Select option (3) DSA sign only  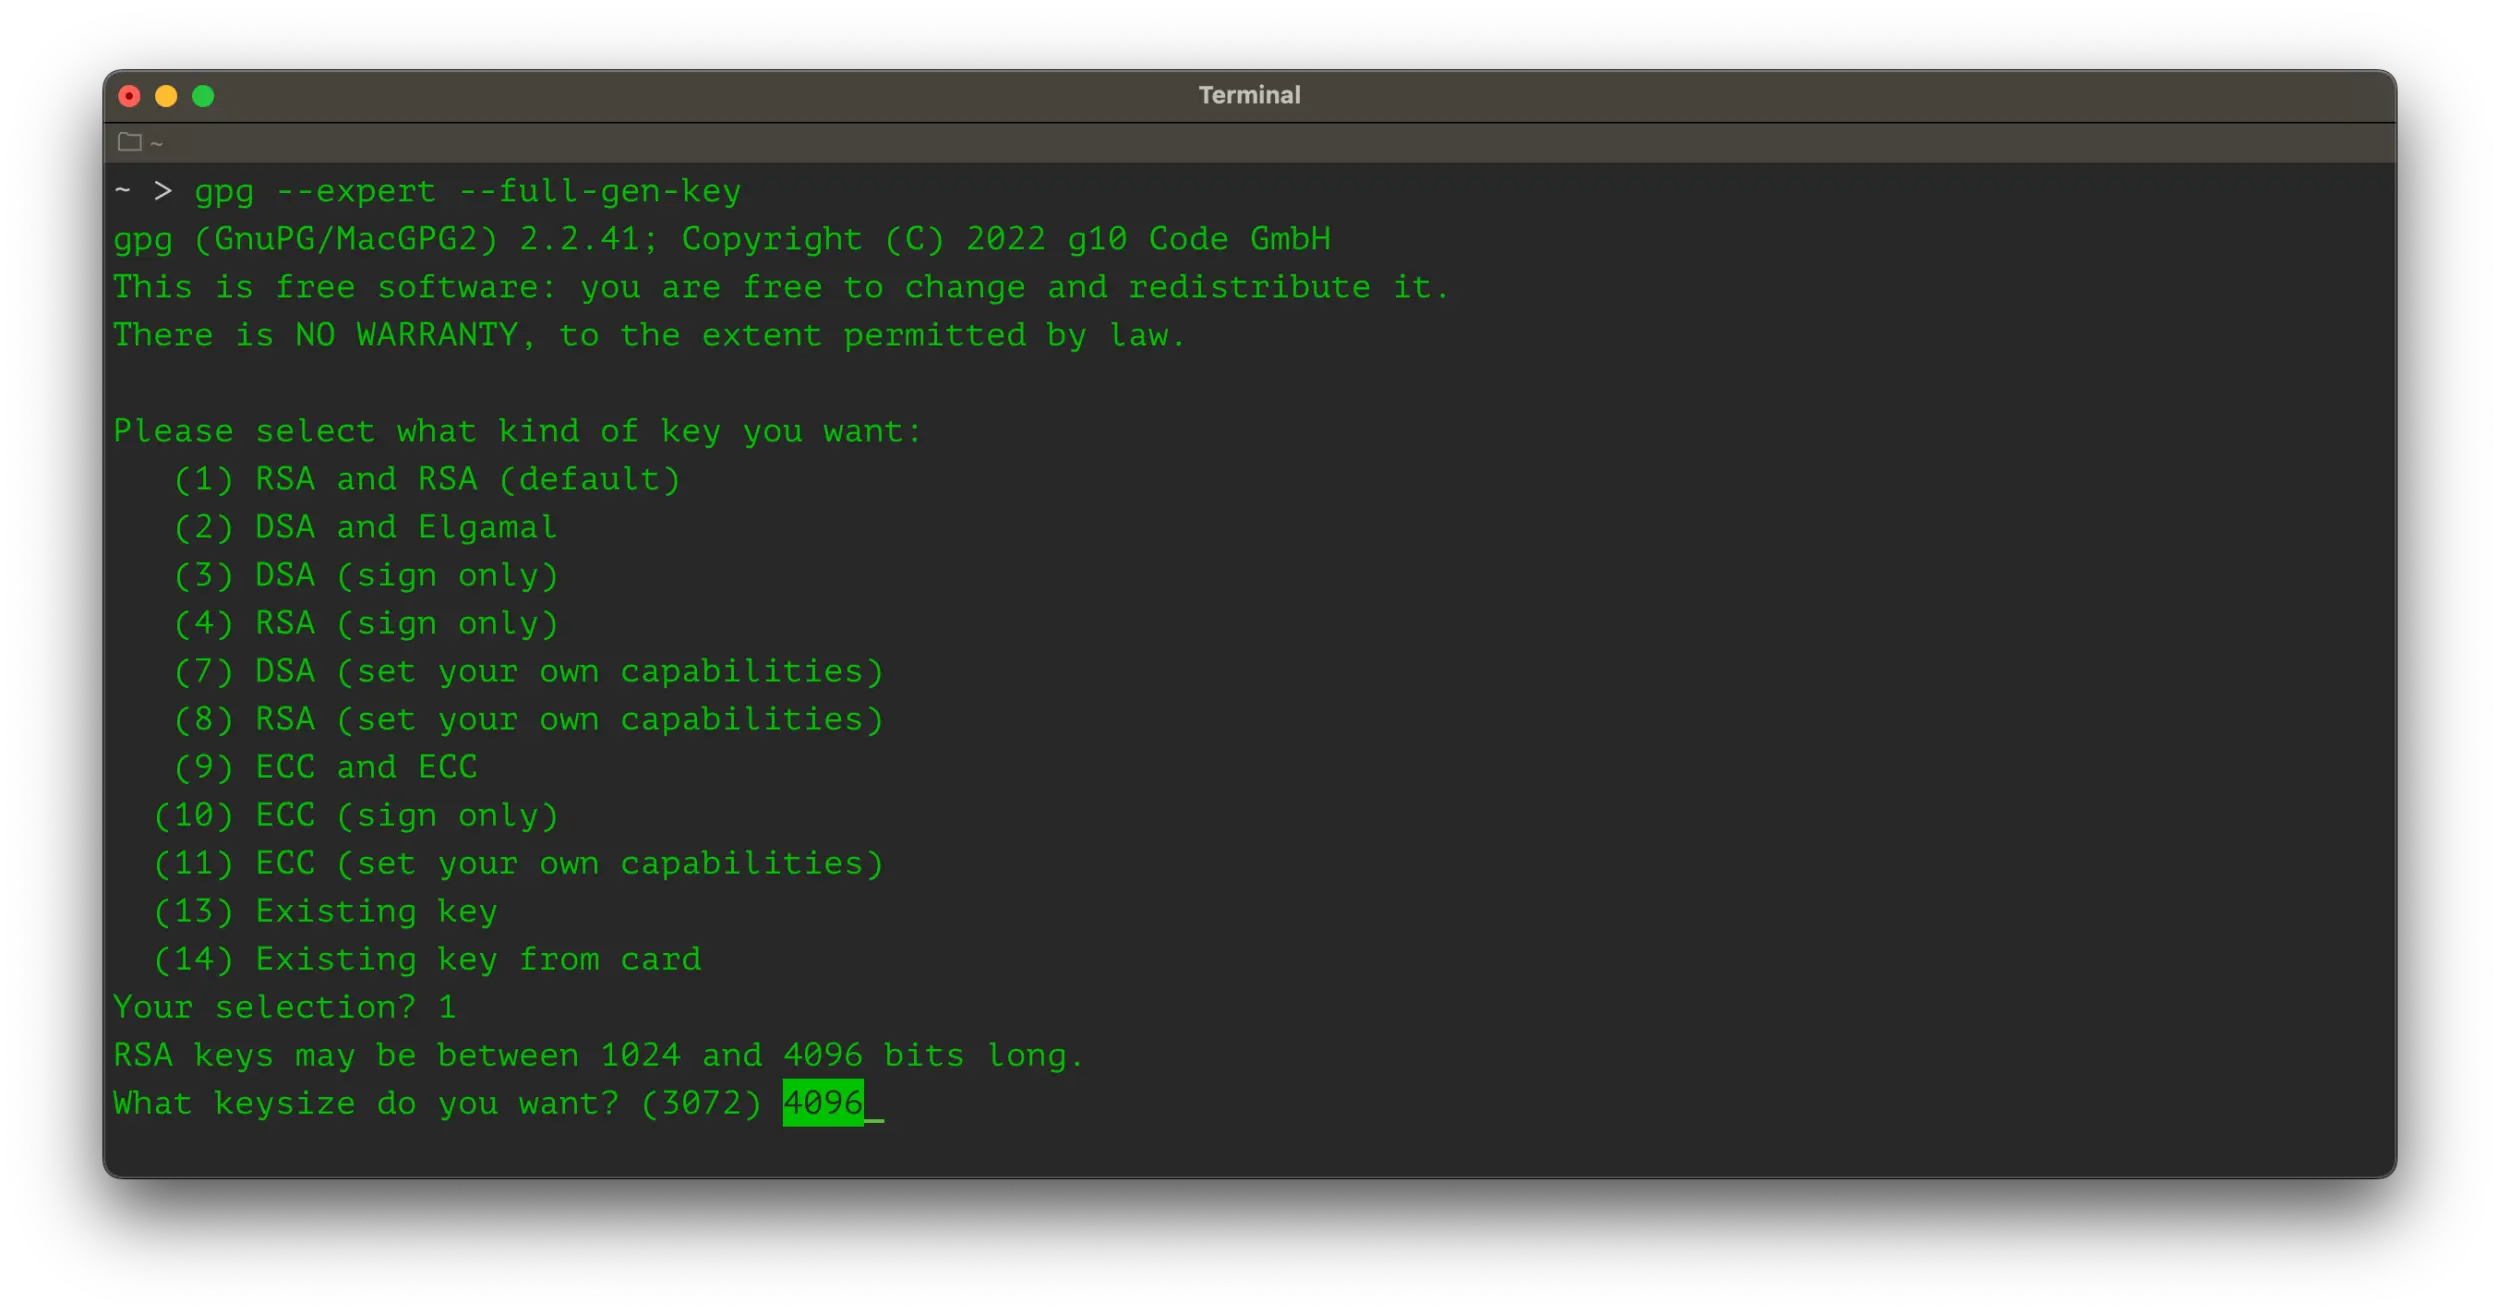365,575
